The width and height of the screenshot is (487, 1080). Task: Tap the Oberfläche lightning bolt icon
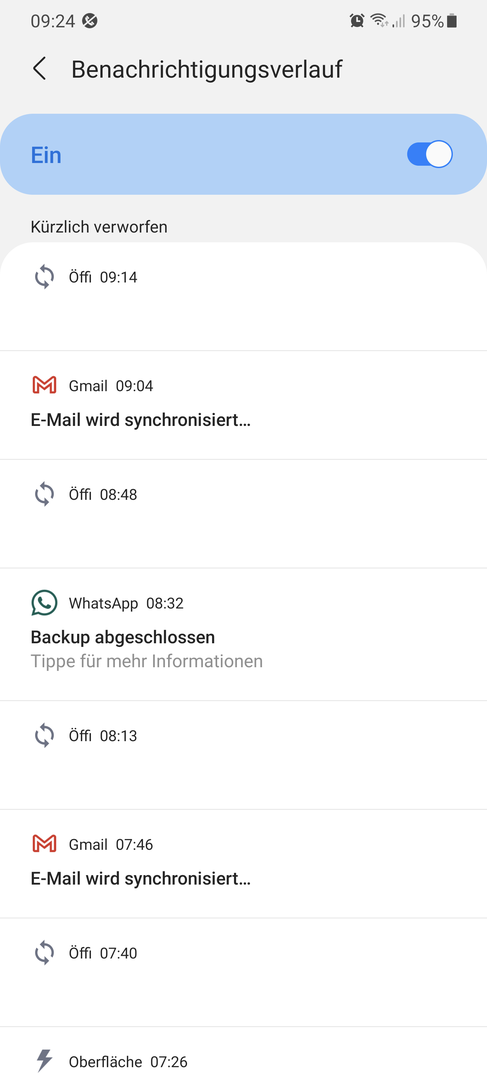(44, 1061)
